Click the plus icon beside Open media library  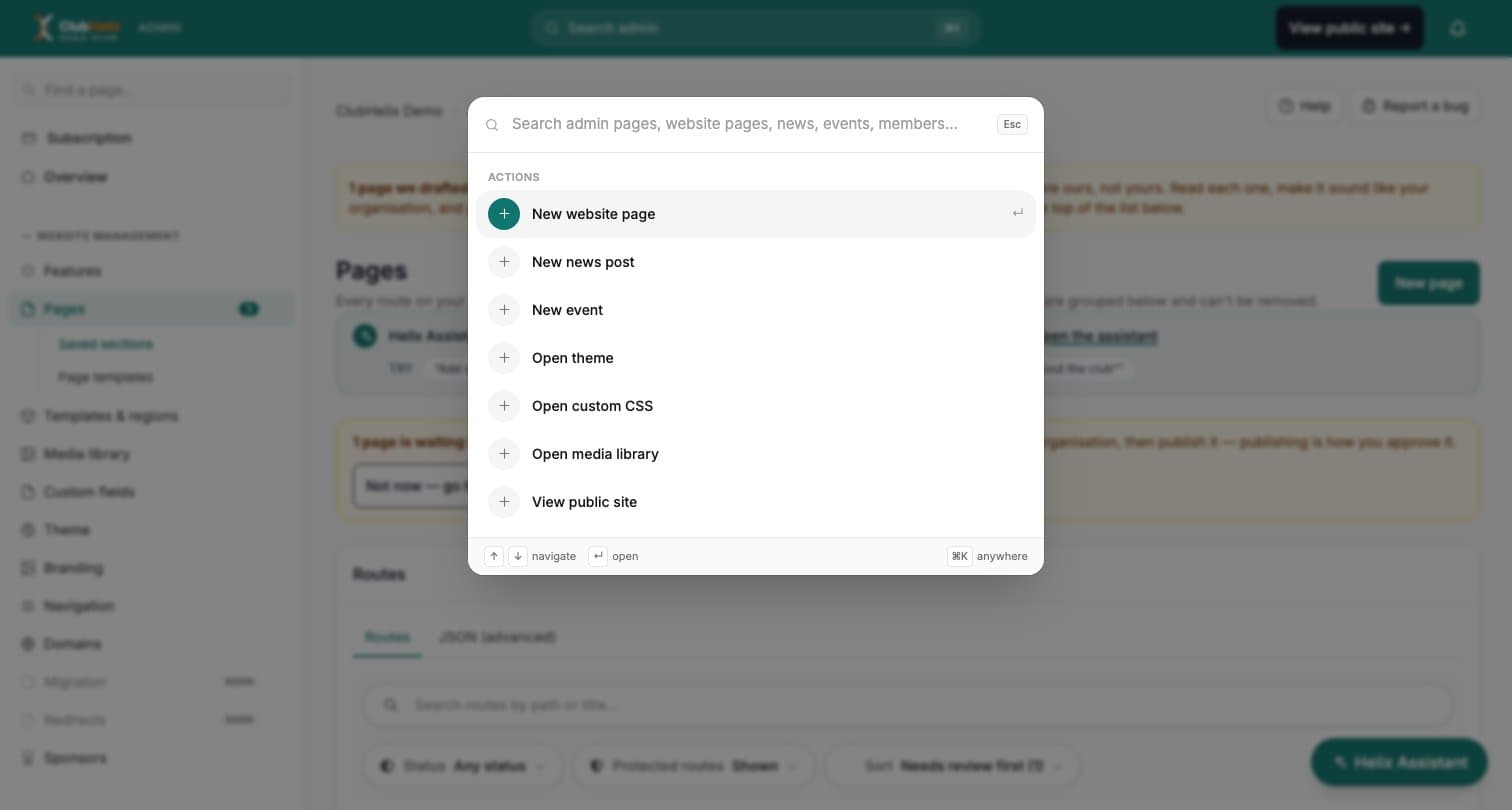pyautogui.click(x=504, y=454)
